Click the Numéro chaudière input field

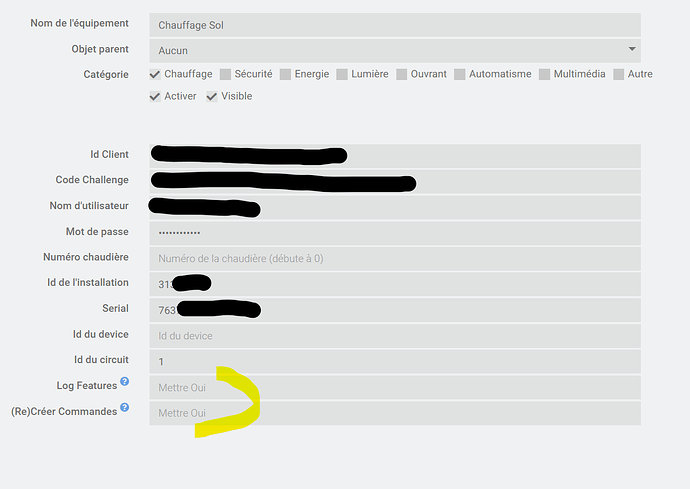tap(395, 259)
